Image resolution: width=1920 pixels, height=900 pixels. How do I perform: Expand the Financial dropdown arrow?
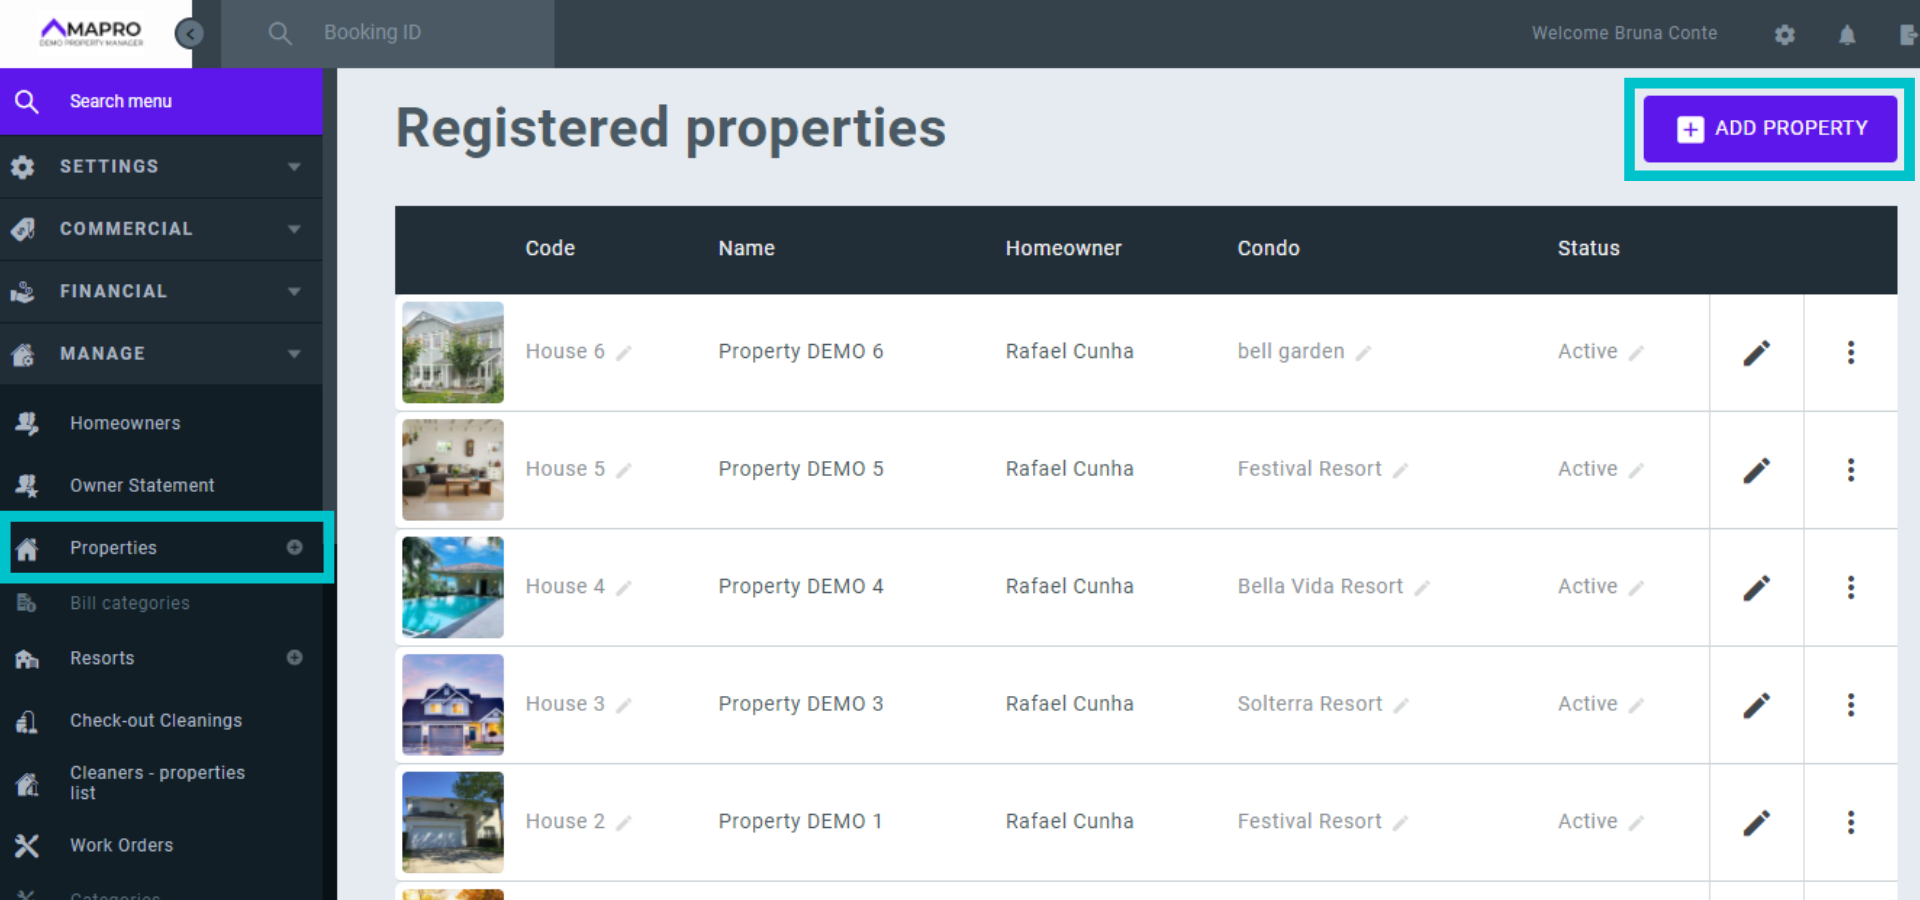[294, 292]
